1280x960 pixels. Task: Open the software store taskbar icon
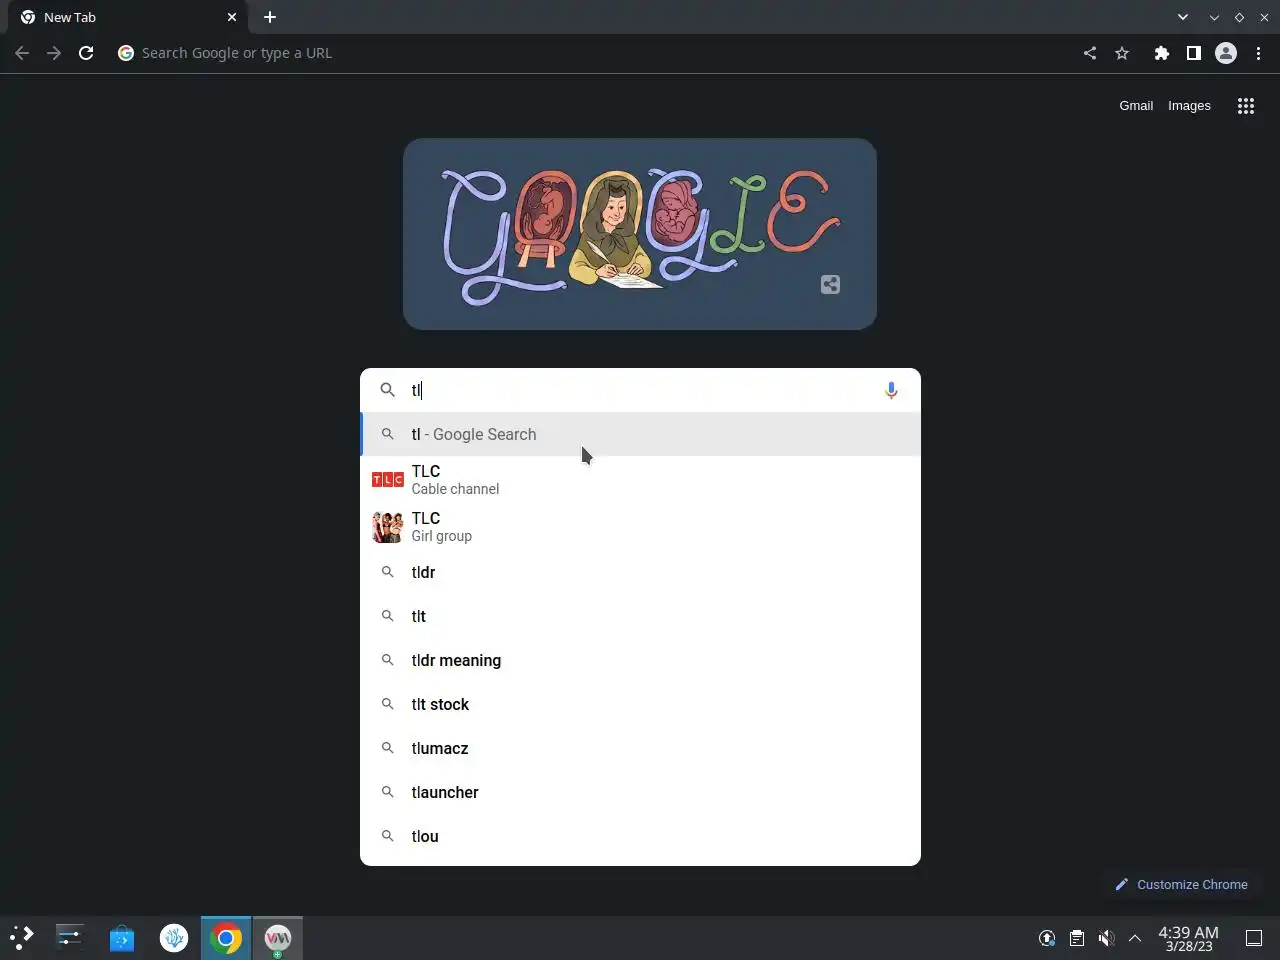click(x=122, y=938)
